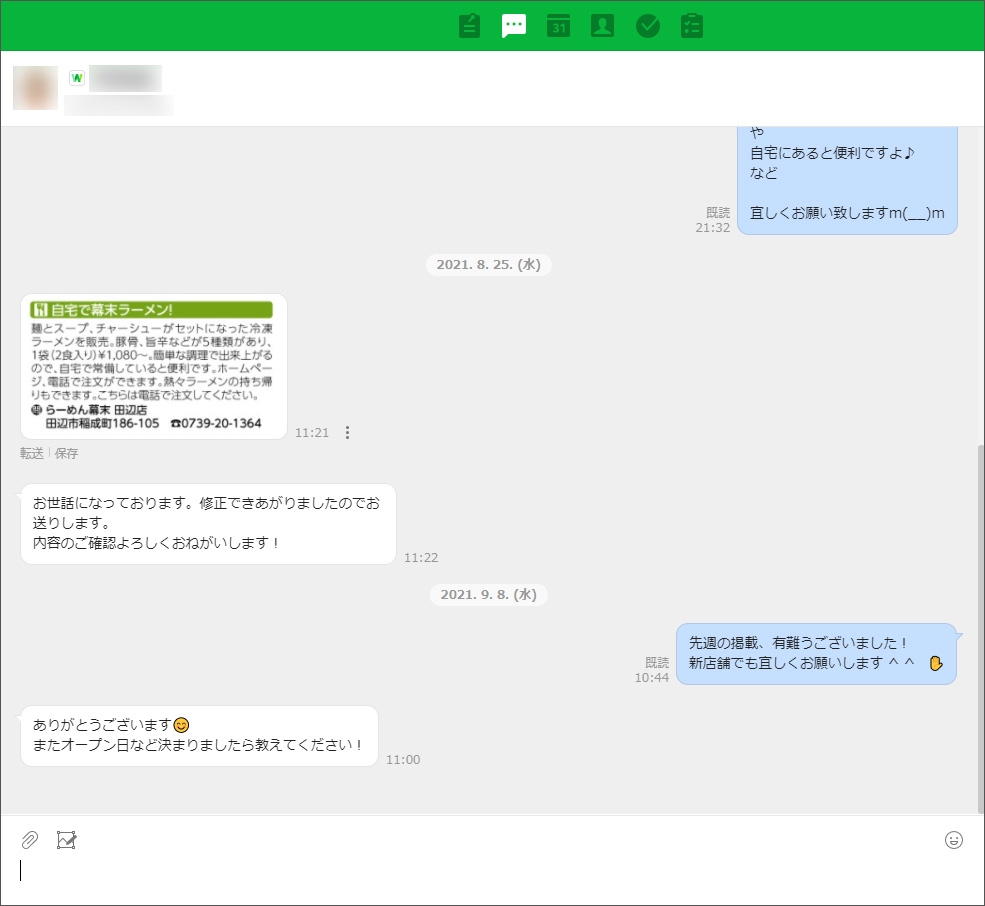Open the emoji sticker picker
Viewport: 985px width, 906px height.
coord(954,840)
